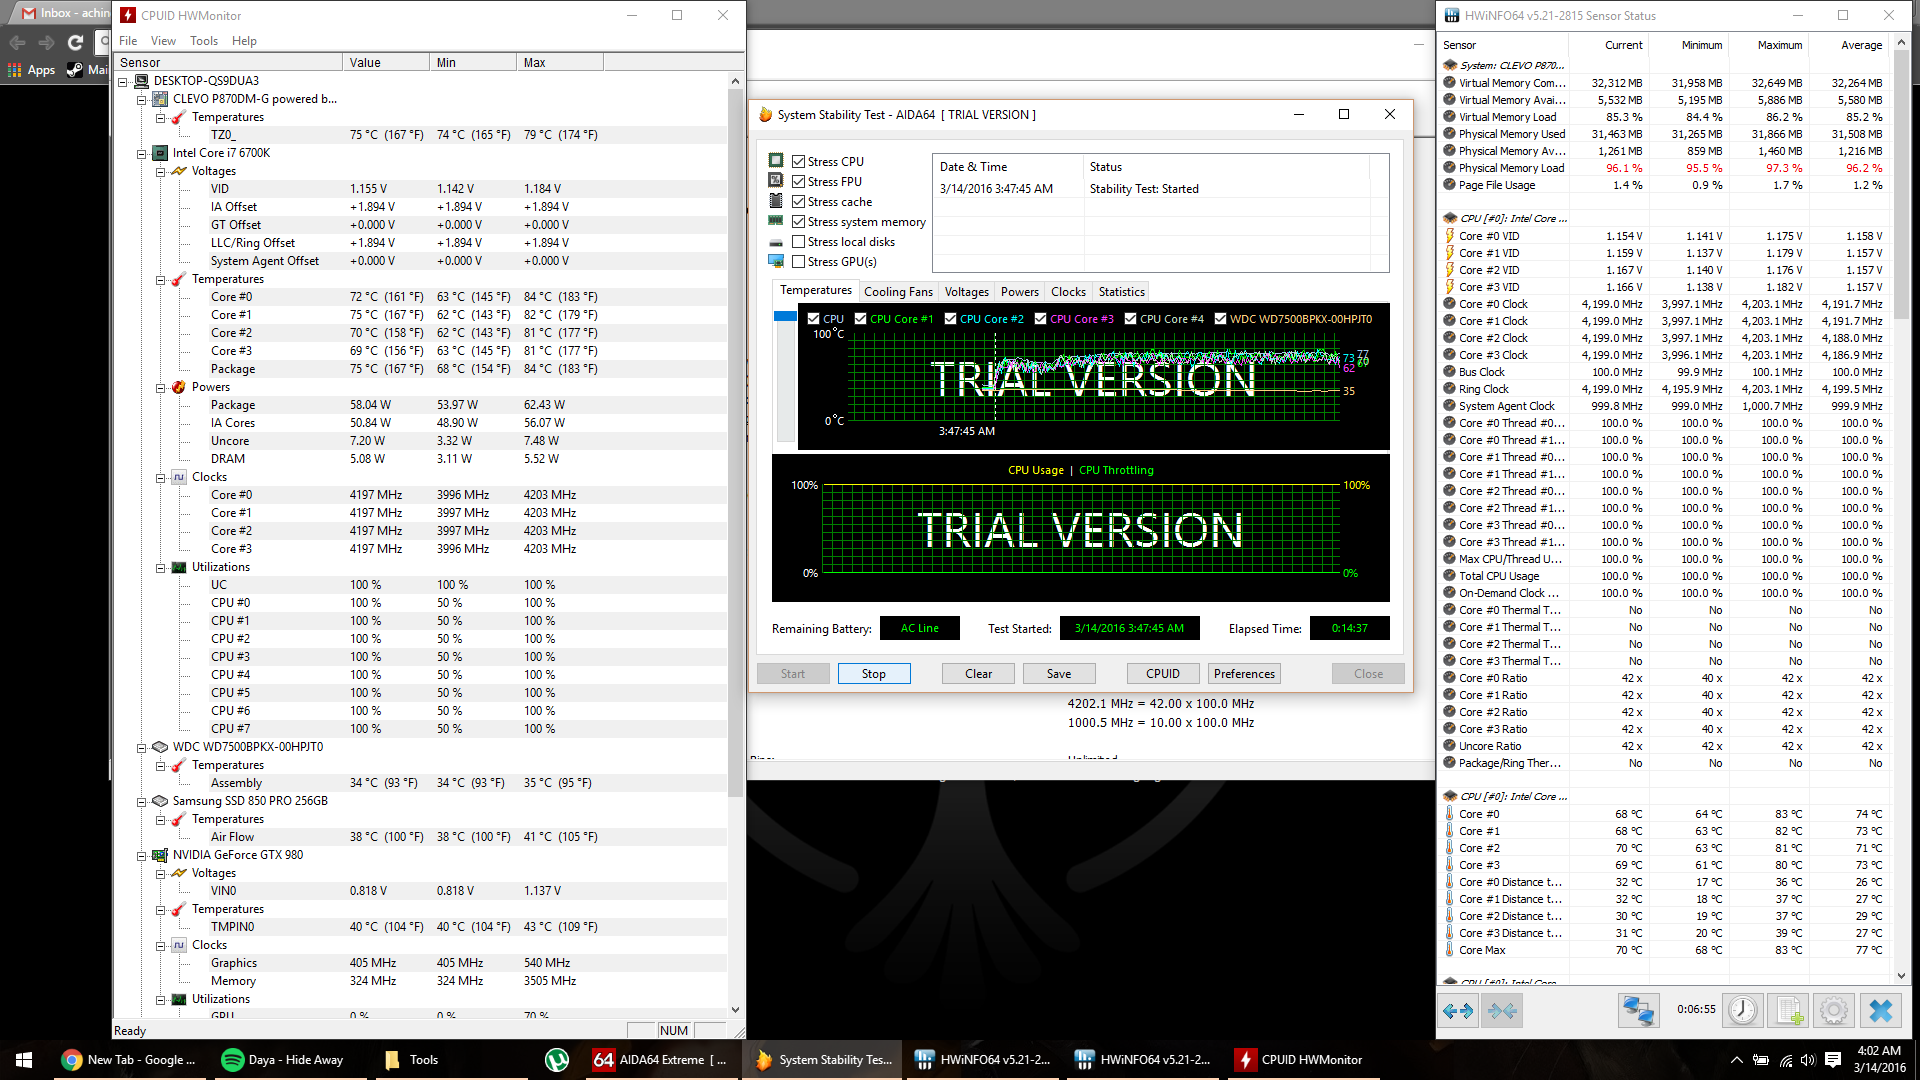Viewport: 1920px width, 1080px height.
Task: Open HWMonitor Tools menu
Action: (204, 41)
